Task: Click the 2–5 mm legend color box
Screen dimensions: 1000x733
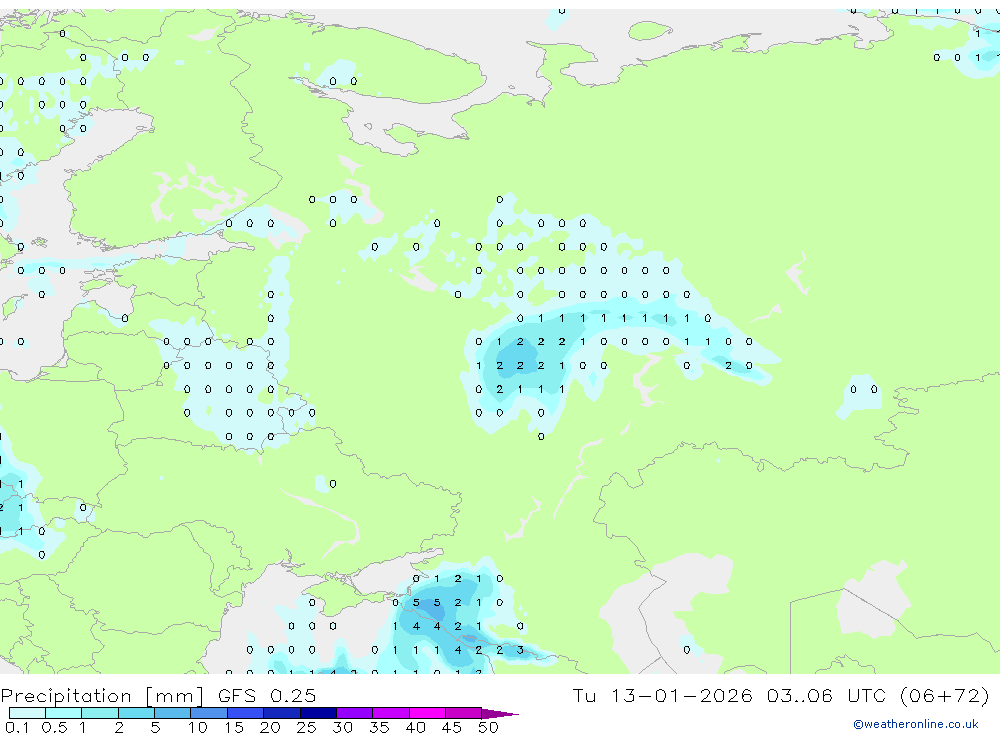Action: (x=136, y=713)
